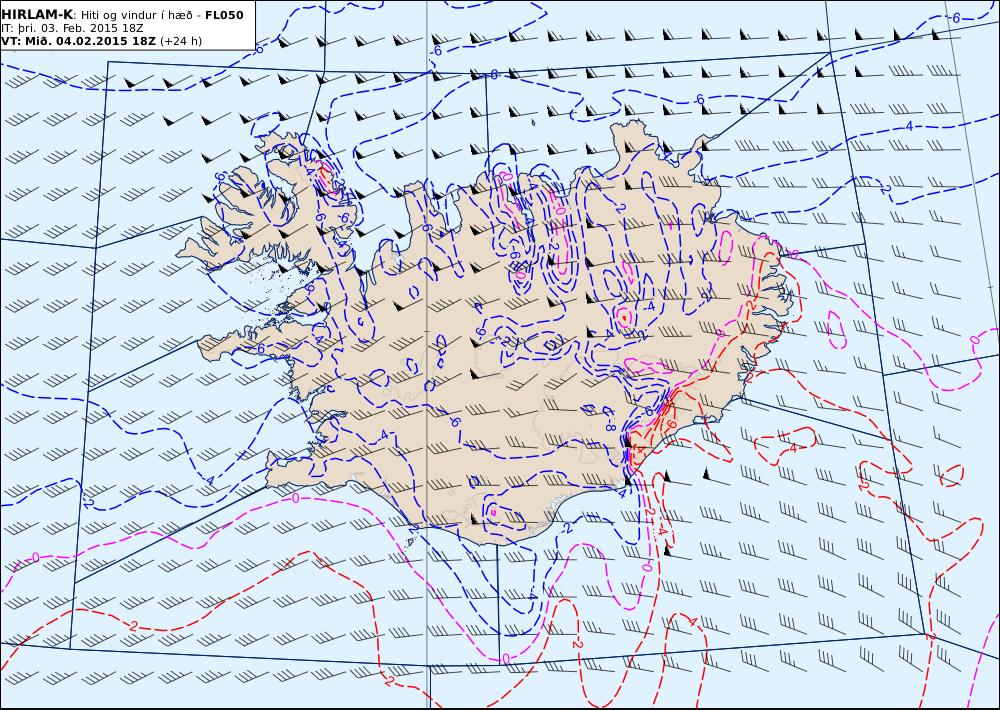Click the 'Hiti og vindur í hæð' title
This screenshot has height=710, width=1000.
tap(137, 15)
